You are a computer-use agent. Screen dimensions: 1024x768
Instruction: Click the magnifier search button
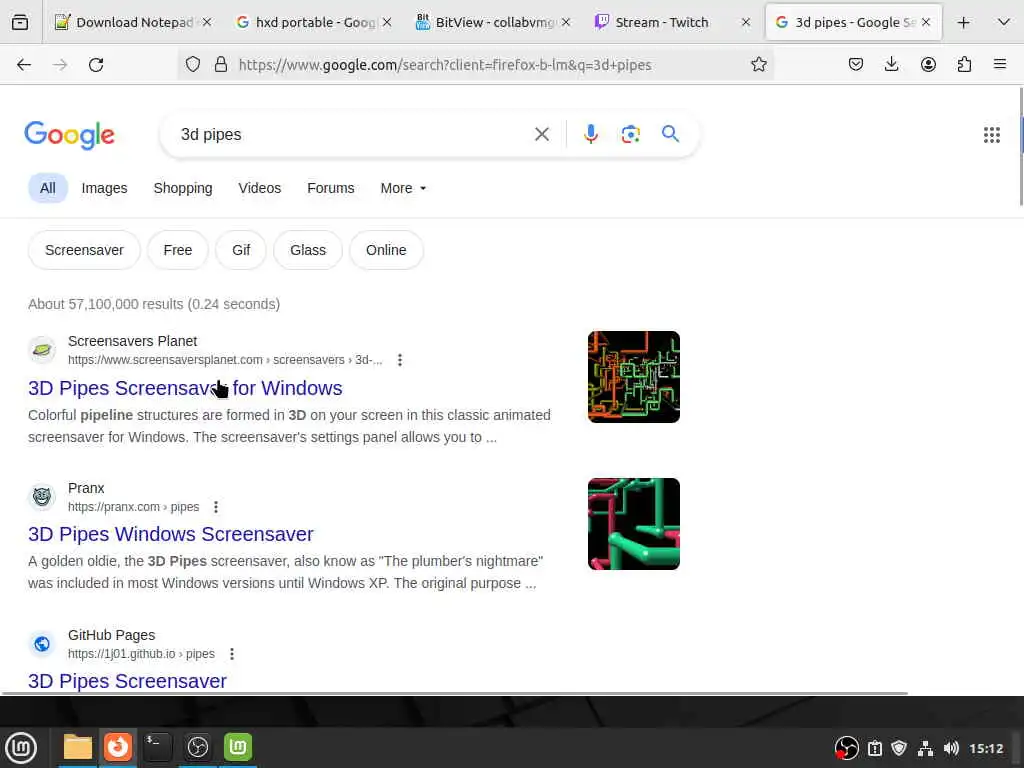click(x=670, y=134)
